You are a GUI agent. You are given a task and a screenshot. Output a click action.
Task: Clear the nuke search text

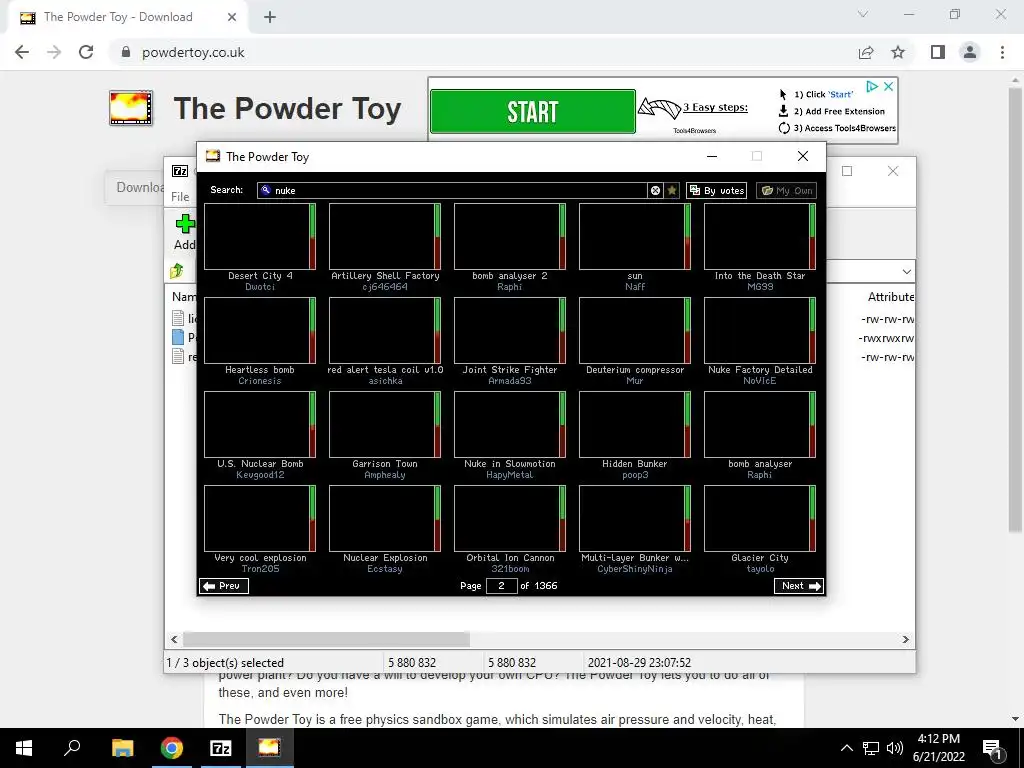point(655,190)
